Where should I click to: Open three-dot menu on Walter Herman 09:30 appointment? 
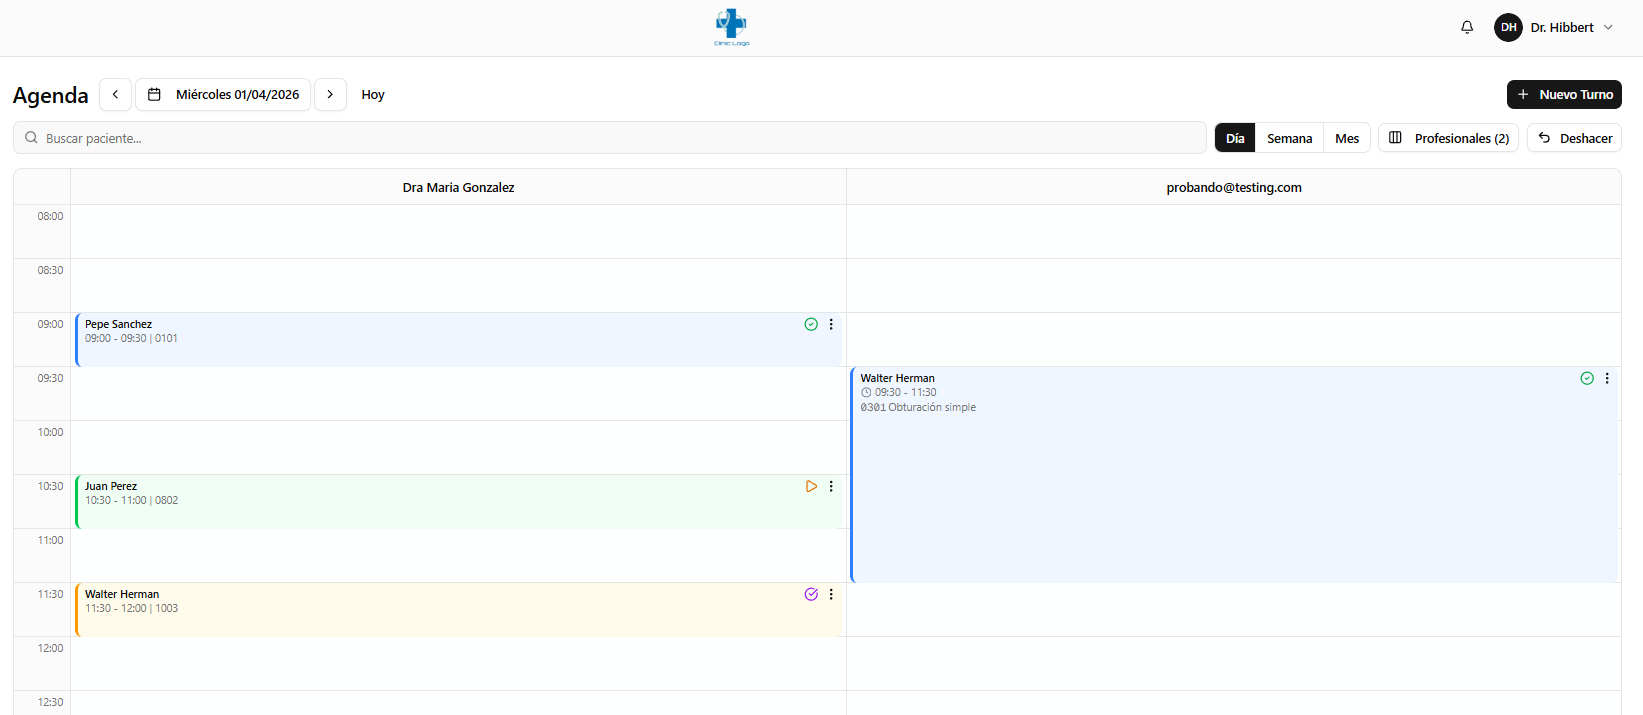[1607, 378]
